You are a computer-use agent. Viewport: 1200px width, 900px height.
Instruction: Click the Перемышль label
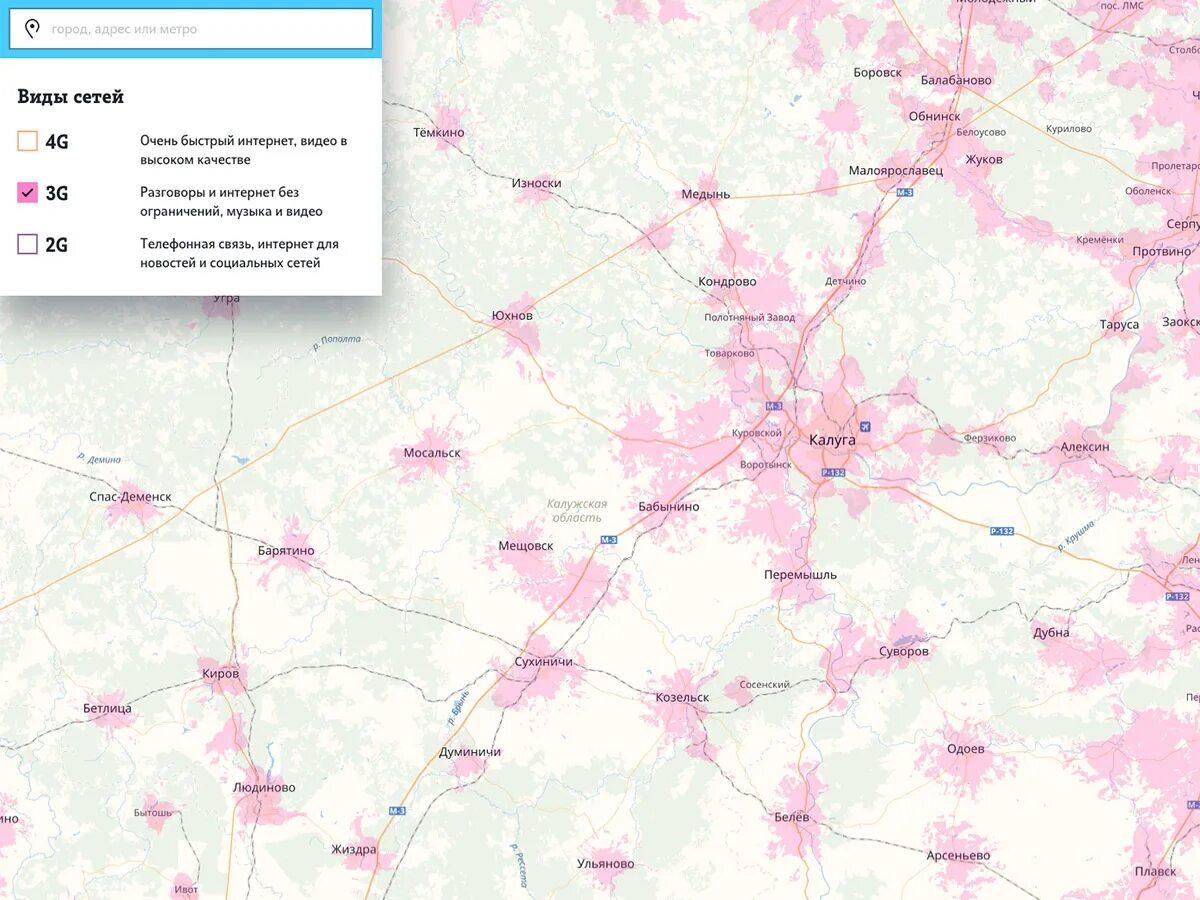click(x=800, y=575)
